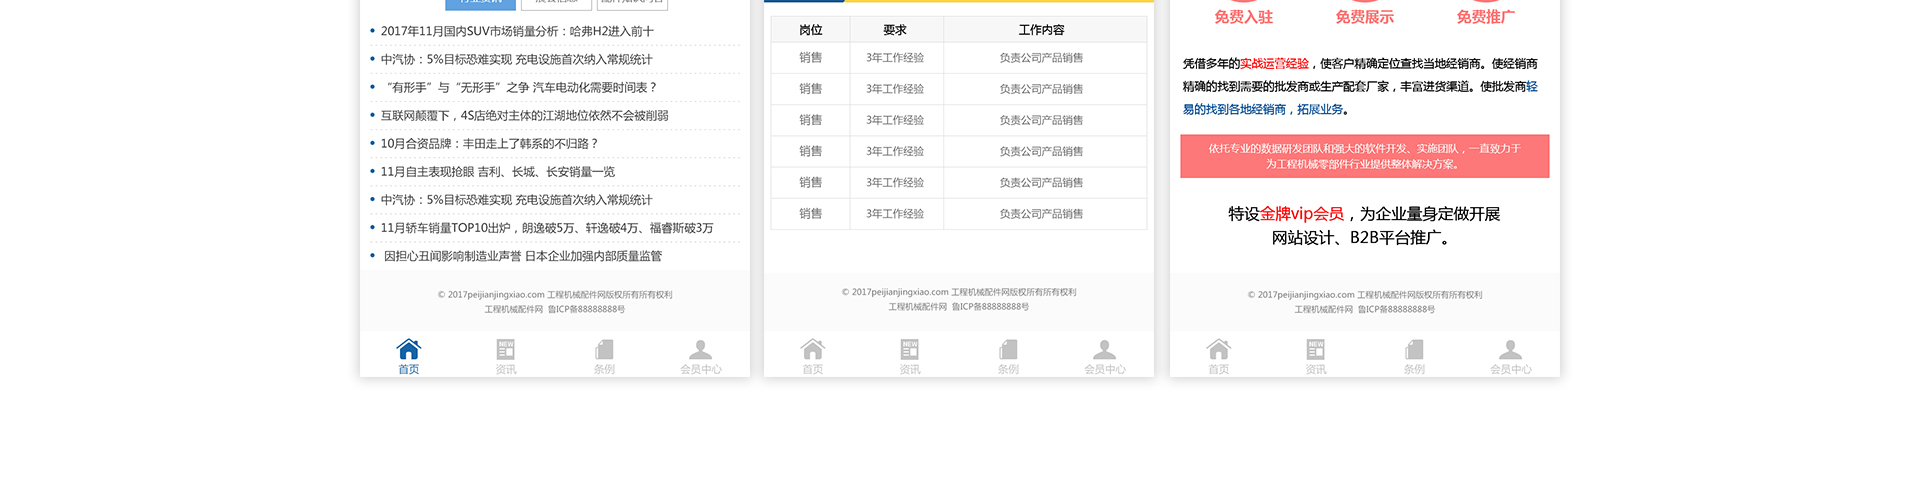Open article 11月轿车销量TOP10出炉
The height and width of the screenshot is (500, 1920).
click(x=546, y=227)
